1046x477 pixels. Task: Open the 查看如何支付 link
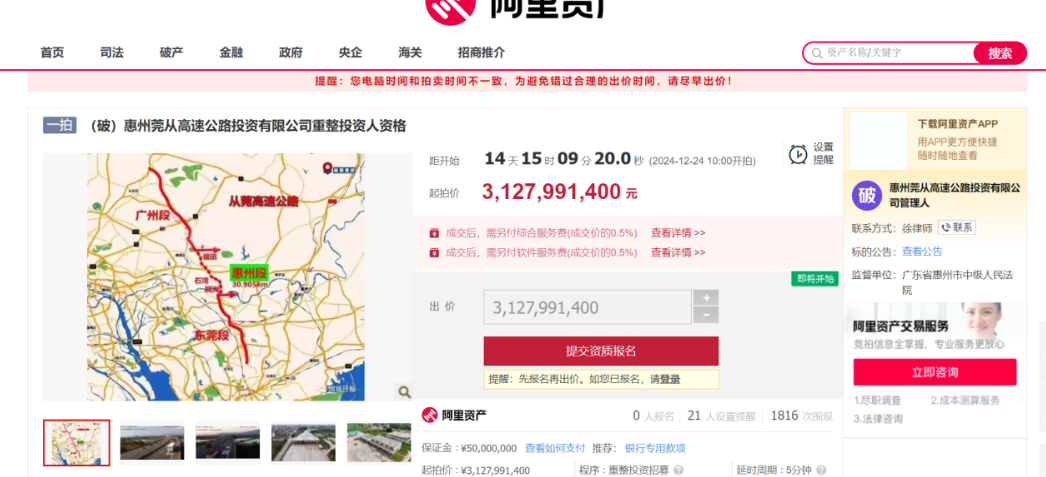(x=555, y=448)
